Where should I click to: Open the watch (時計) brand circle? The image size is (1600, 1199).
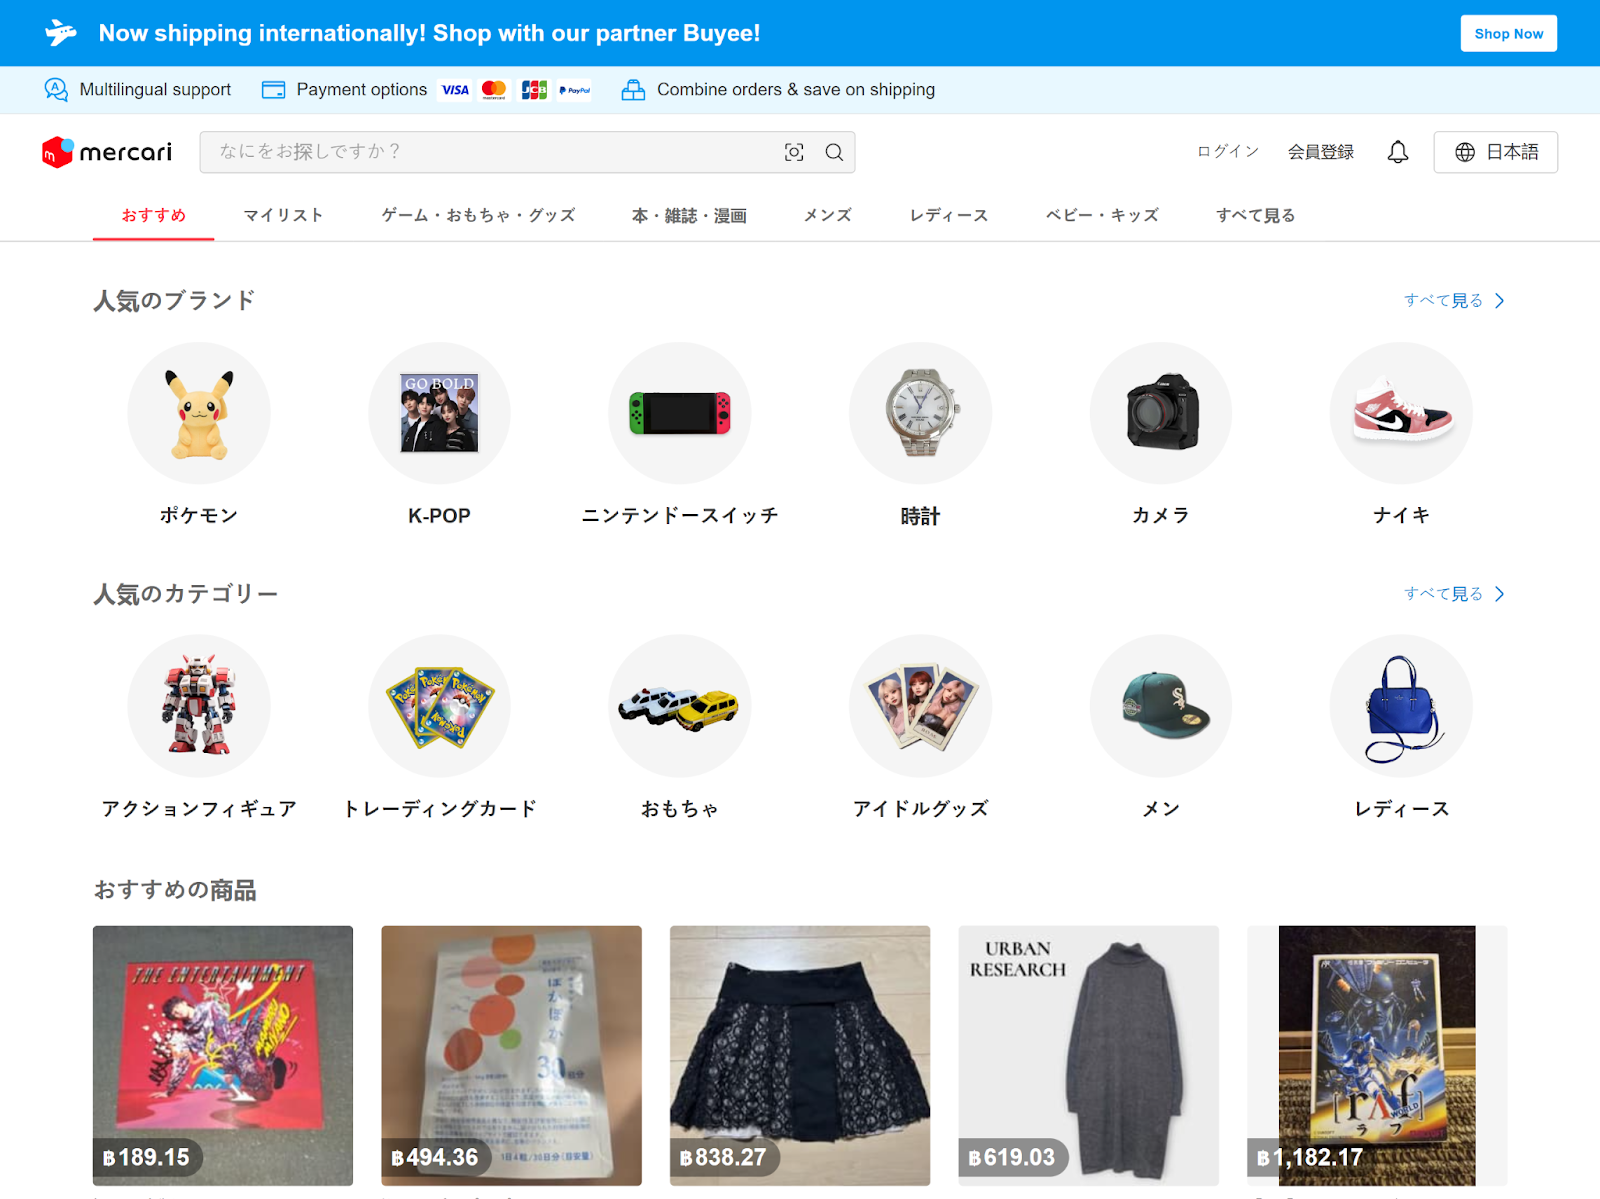coord(920,413)
